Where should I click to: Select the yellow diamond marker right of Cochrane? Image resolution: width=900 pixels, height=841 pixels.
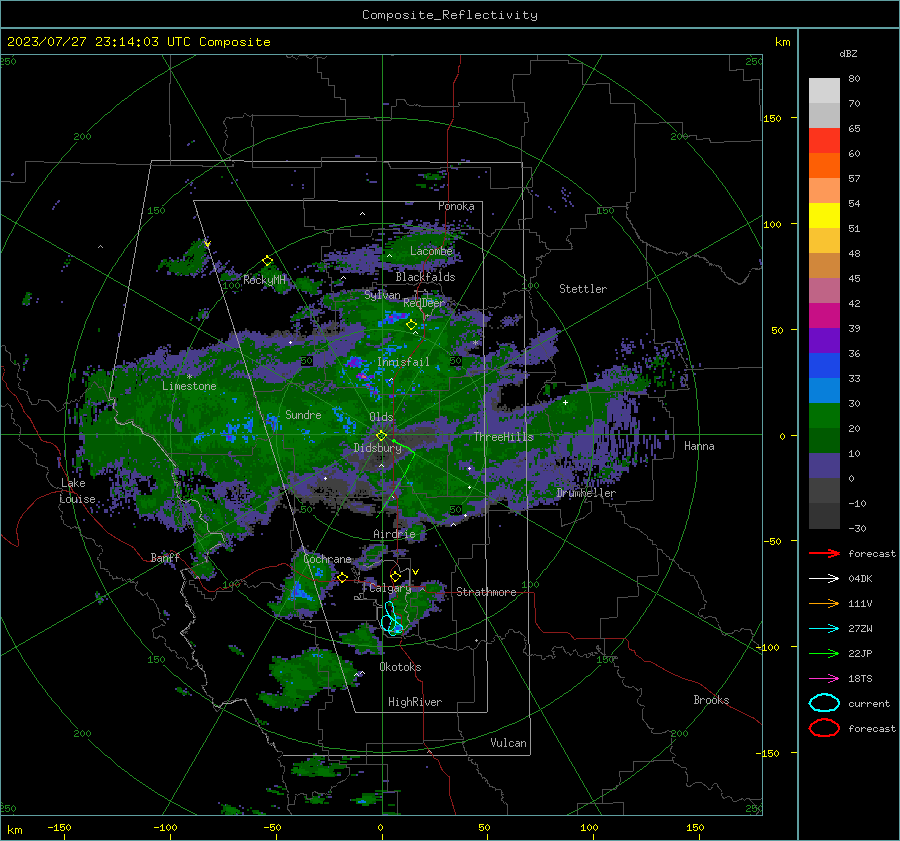[x=342, y=577]
